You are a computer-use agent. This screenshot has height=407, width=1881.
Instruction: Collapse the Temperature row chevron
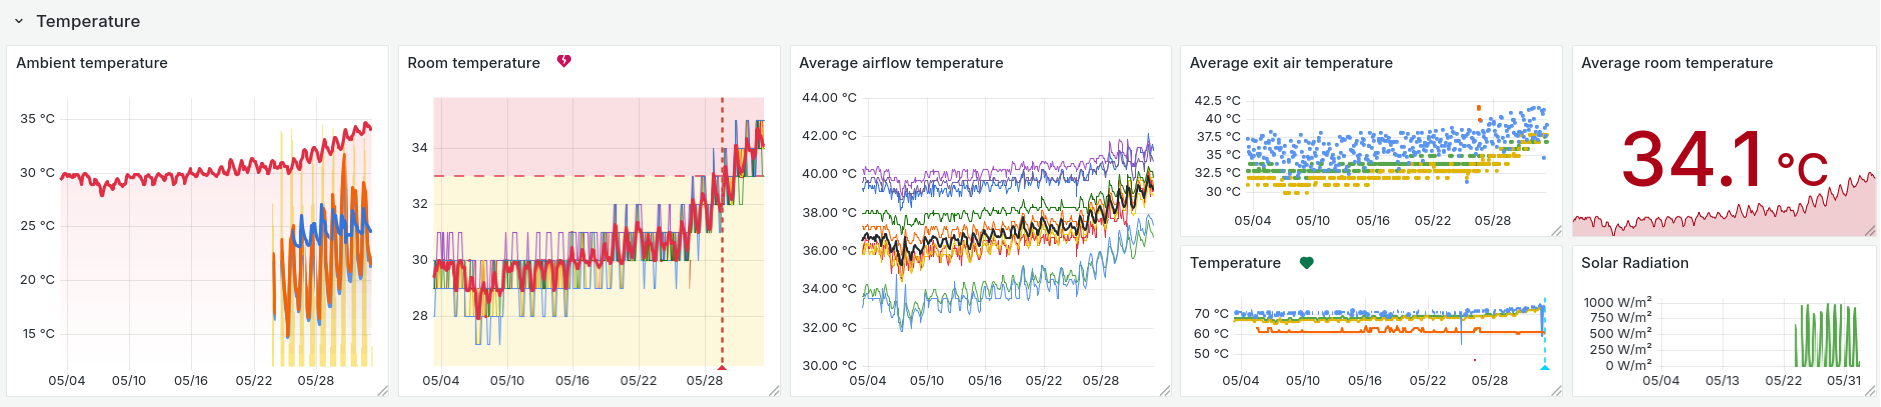click(19, 21)
